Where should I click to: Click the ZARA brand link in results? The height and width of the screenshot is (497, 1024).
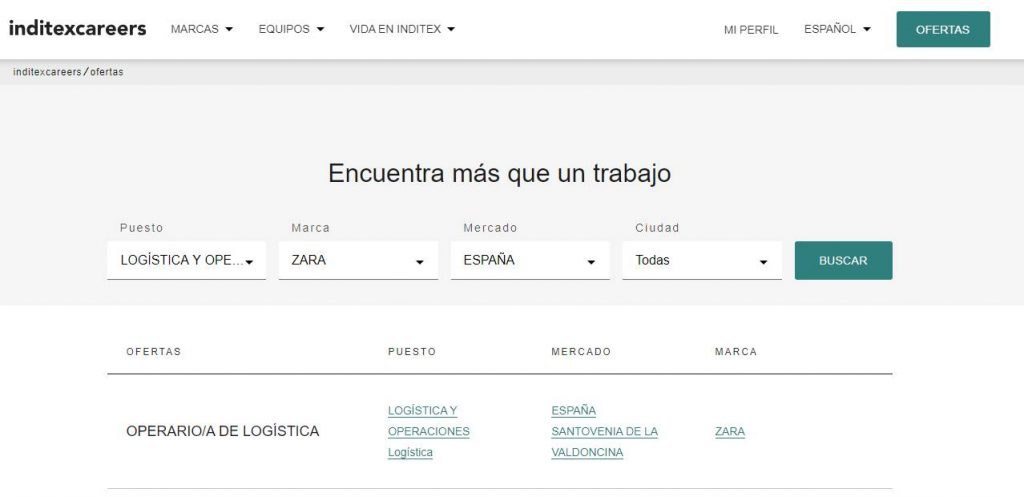coord(729,431)
